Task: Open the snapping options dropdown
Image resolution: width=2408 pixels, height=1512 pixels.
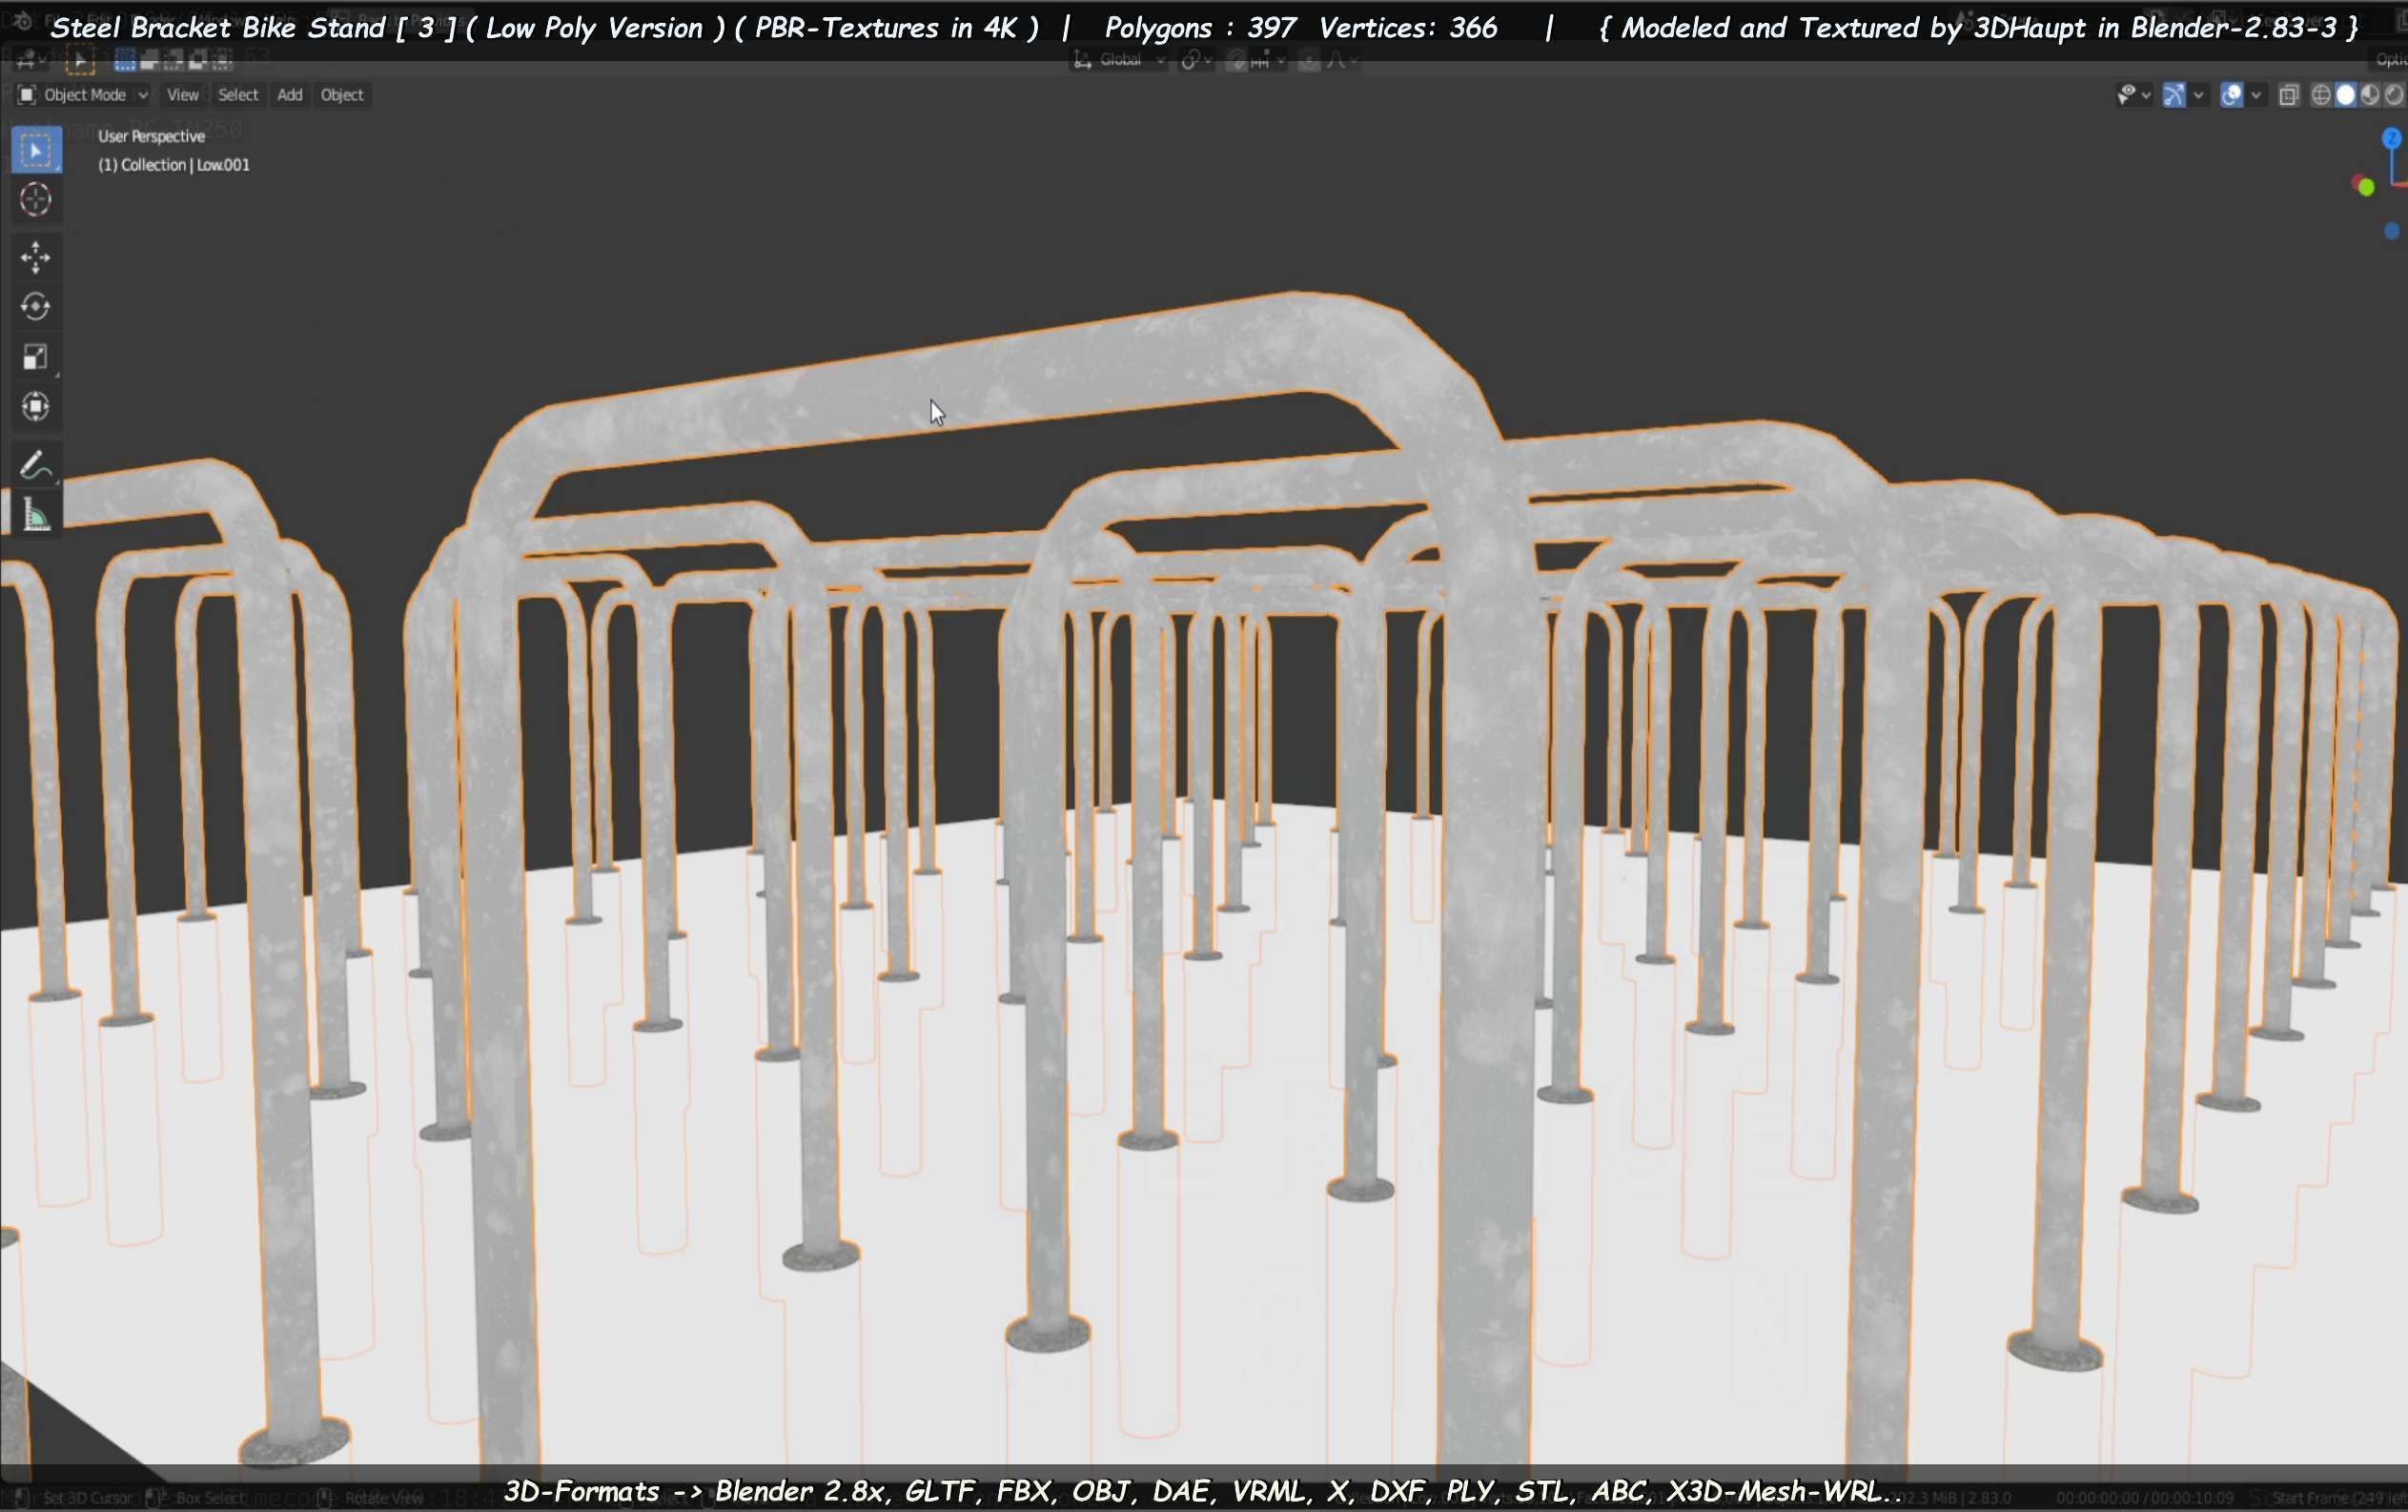Action: tap(1267, 61)
